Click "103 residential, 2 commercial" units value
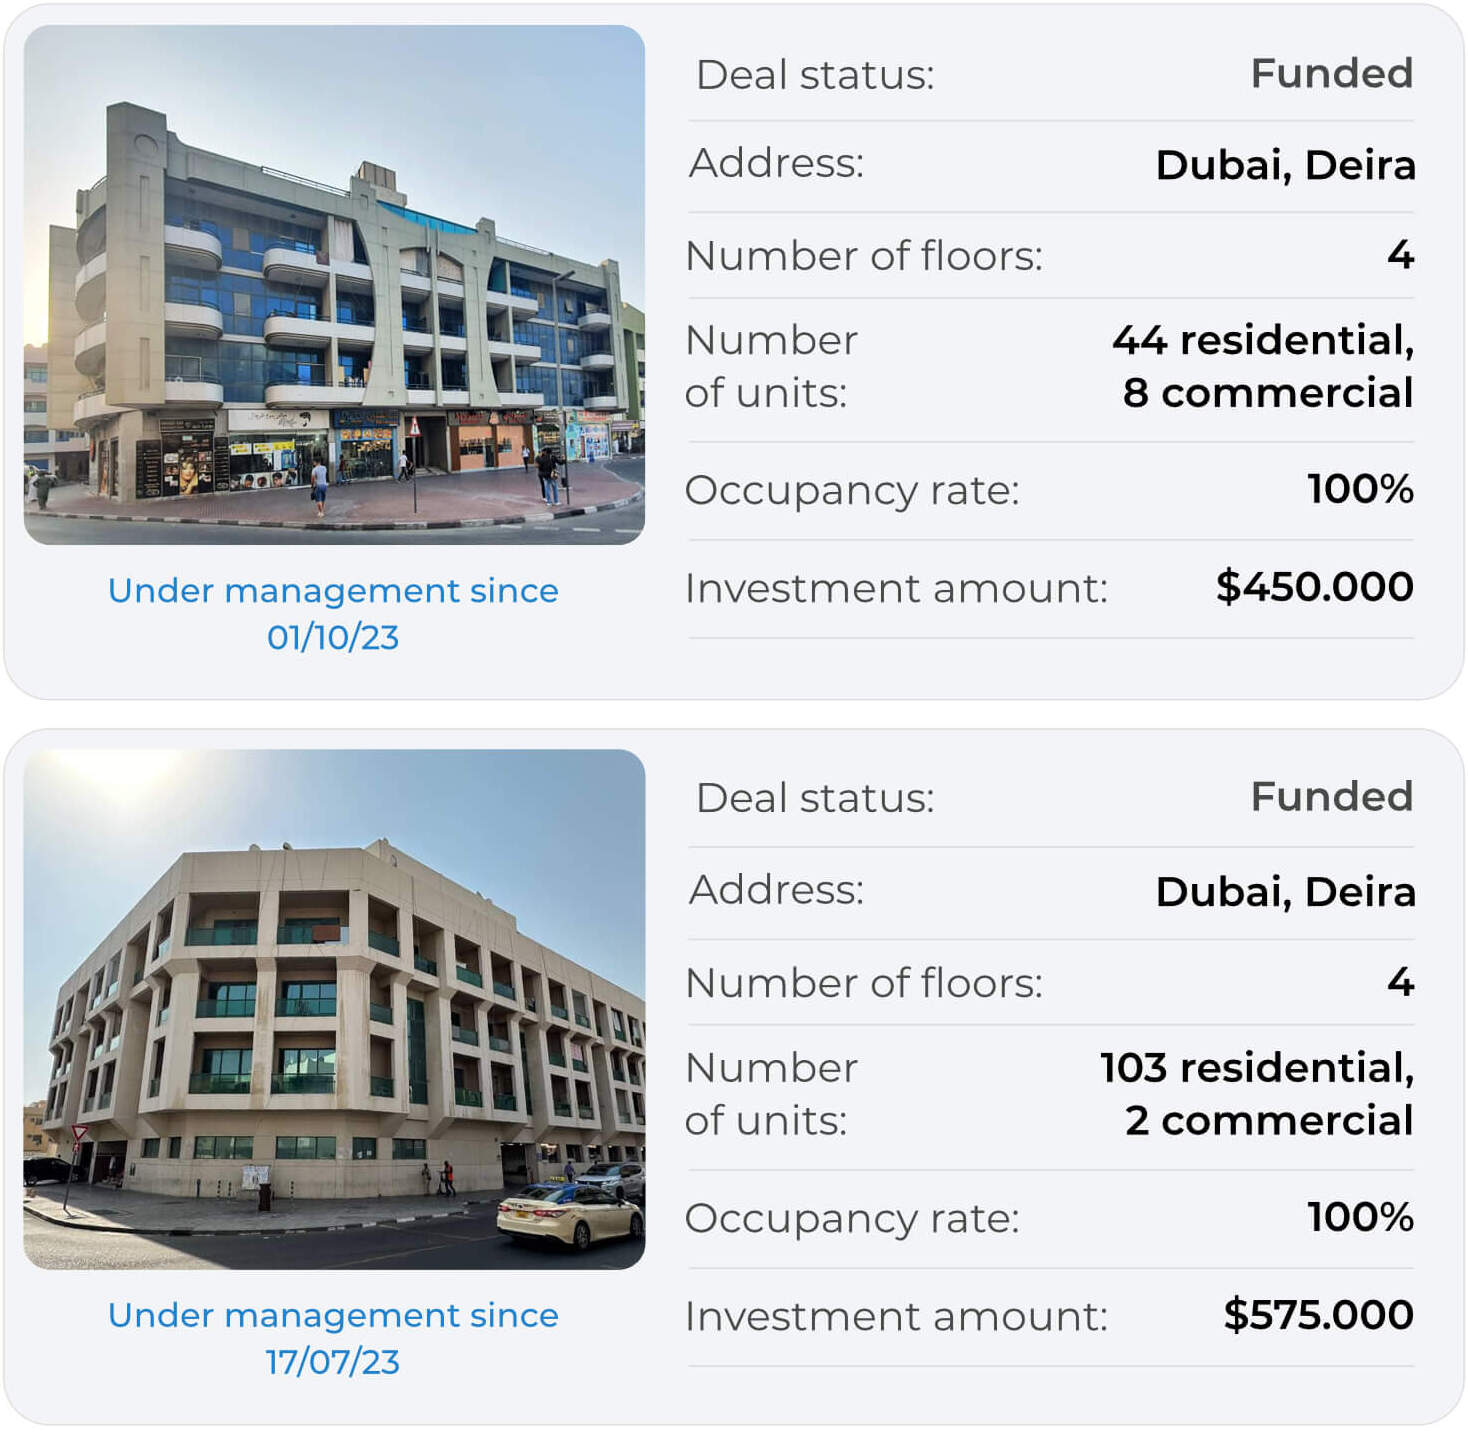This screenshot has height=1432, width=1468. [x=1258, y=1094]
